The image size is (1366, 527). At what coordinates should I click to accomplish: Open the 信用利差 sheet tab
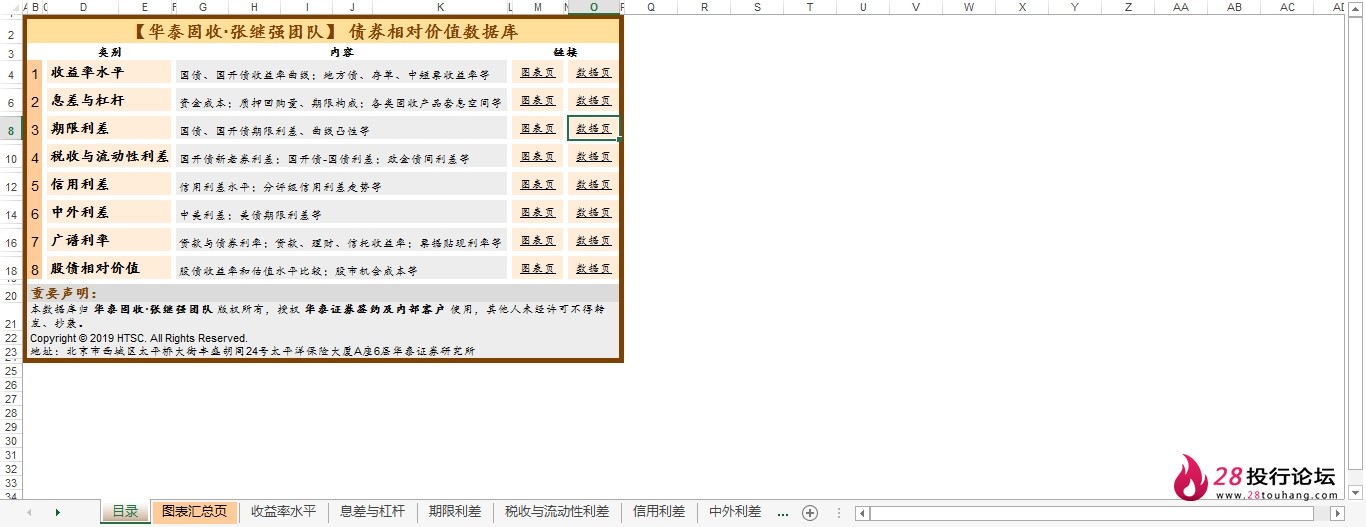659,512
